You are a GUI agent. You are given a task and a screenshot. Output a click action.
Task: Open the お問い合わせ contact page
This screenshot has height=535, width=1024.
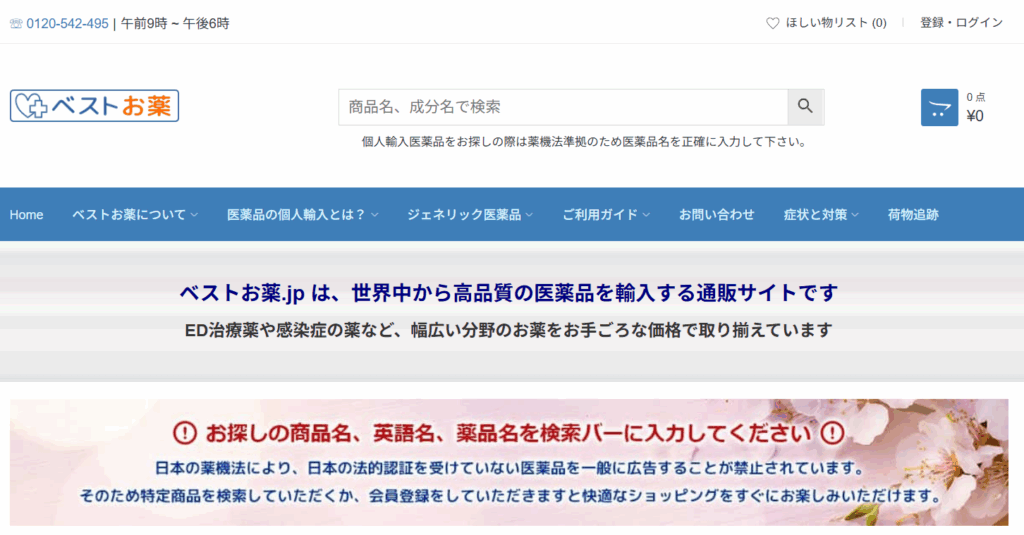(x=716, y=215)
